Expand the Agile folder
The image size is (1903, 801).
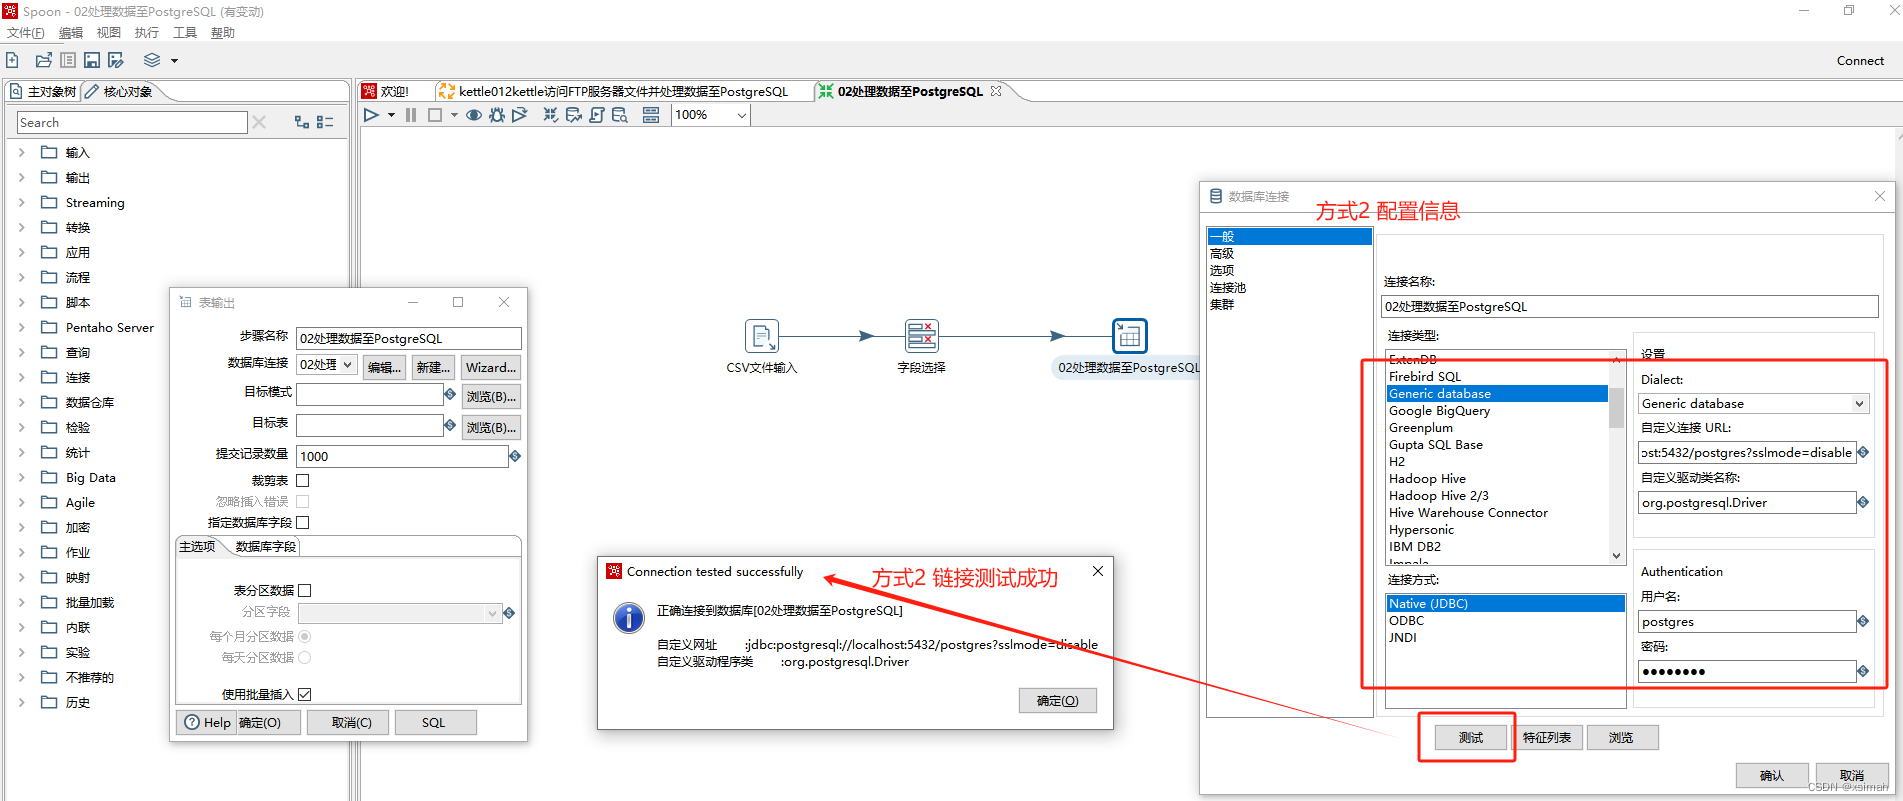(x=21, y=503)
